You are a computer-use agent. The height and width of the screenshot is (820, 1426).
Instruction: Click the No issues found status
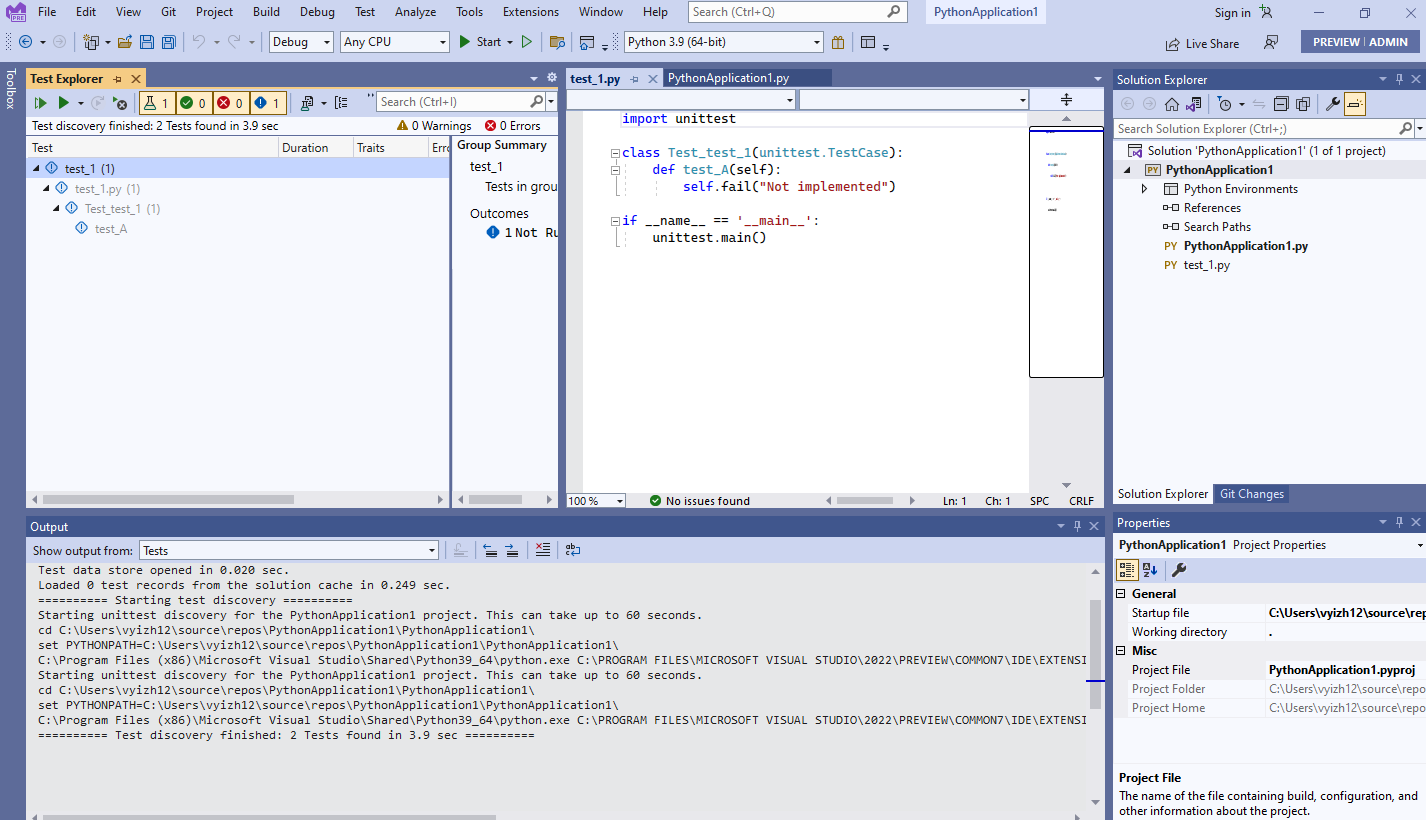coord(699,501)
